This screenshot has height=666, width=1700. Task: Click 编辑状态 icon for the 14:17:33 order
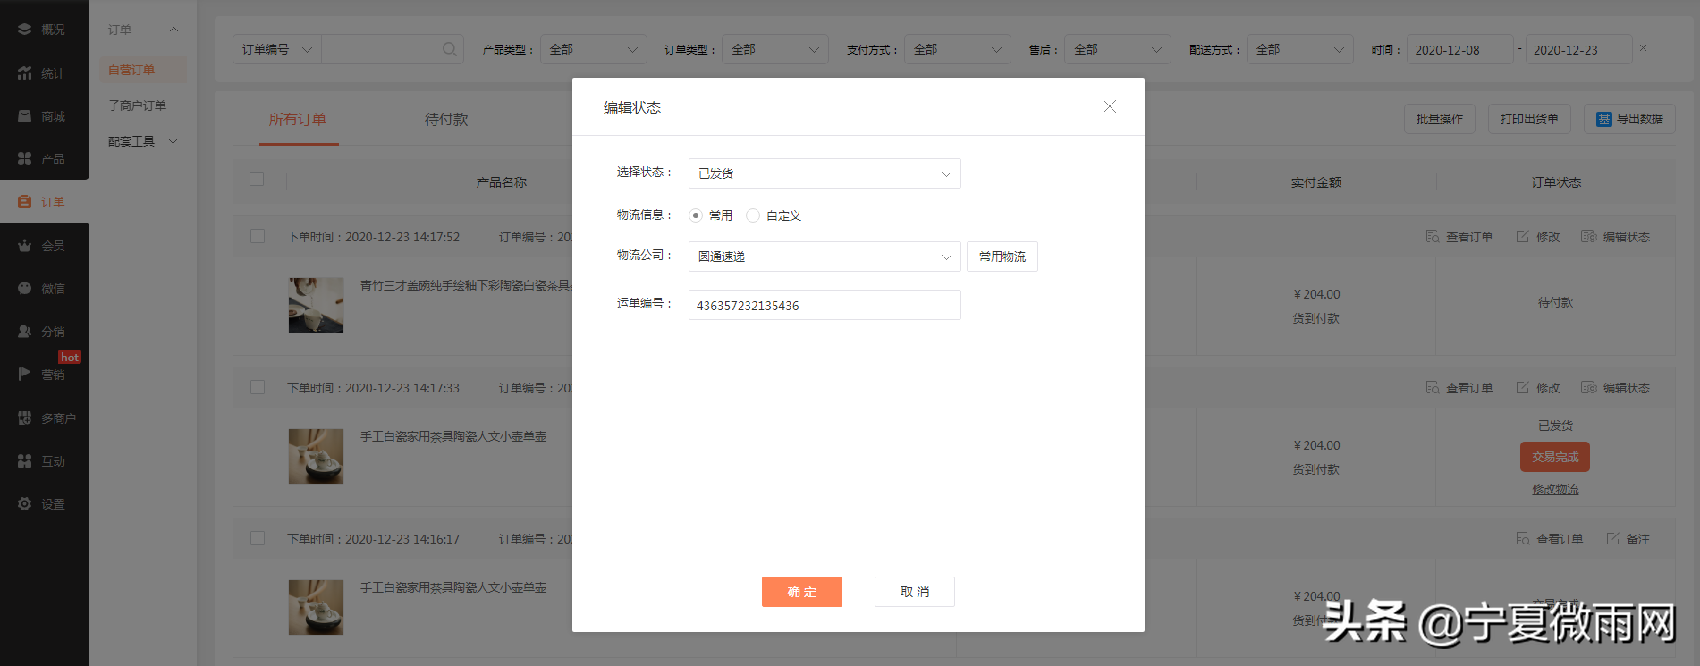pyautogui.click(x=1588, y=388)
